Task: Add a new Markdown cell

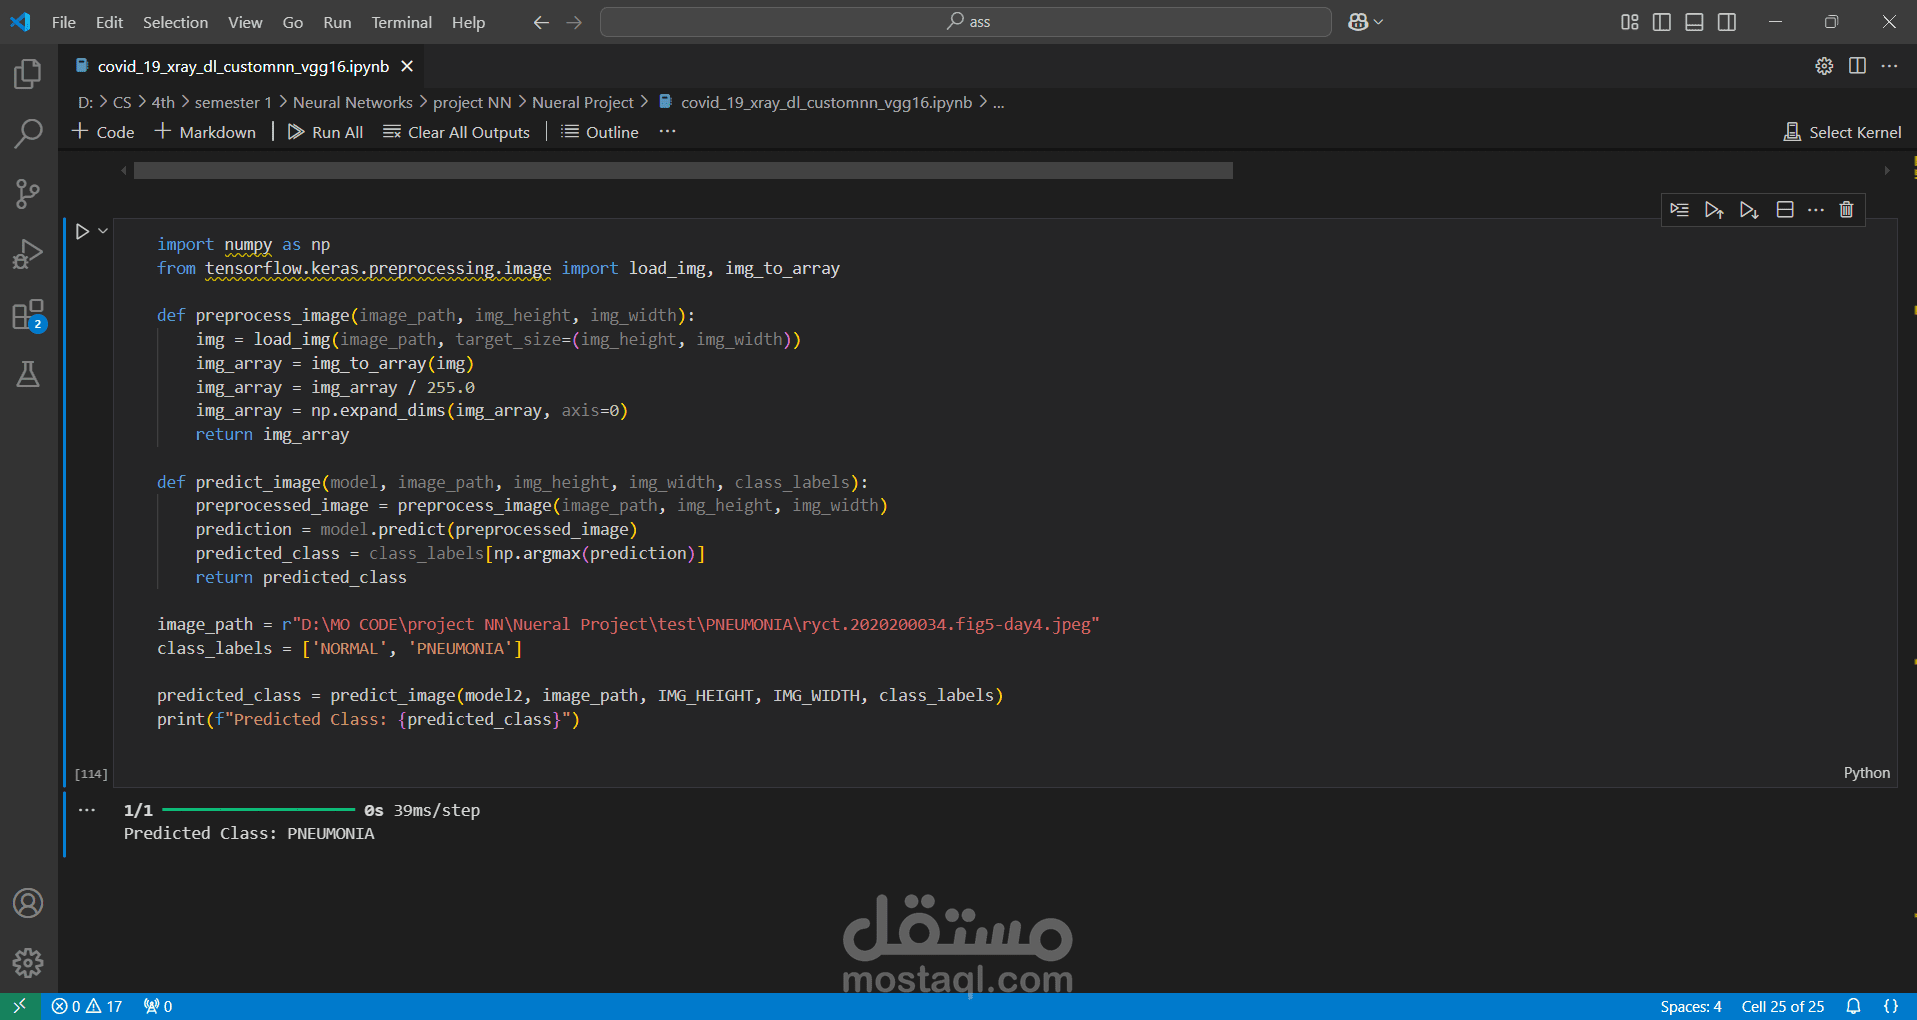Action: 205,132
